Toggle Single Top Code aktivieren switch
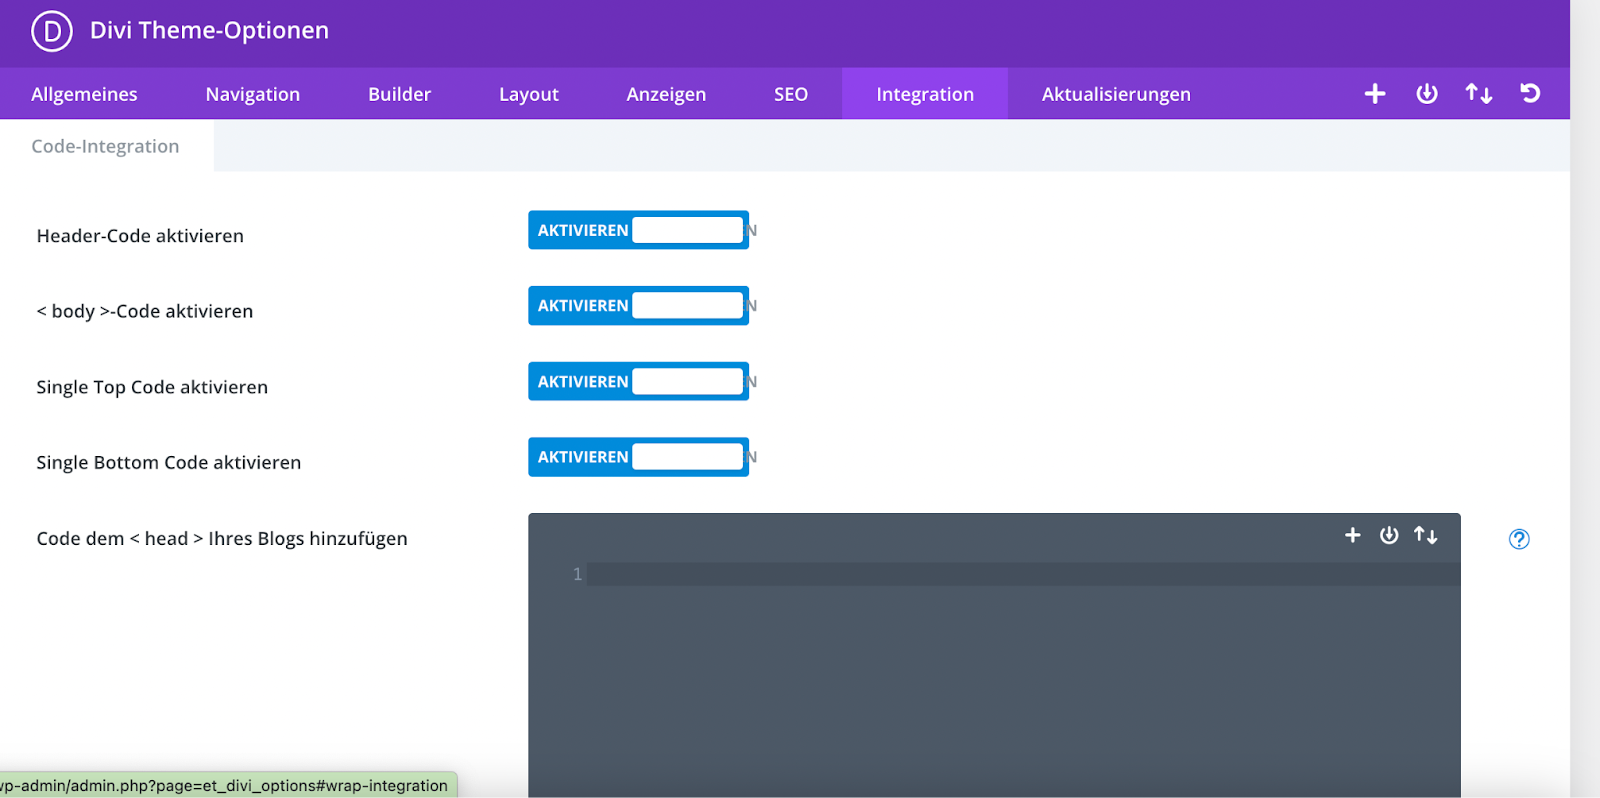 click(638, 381)
